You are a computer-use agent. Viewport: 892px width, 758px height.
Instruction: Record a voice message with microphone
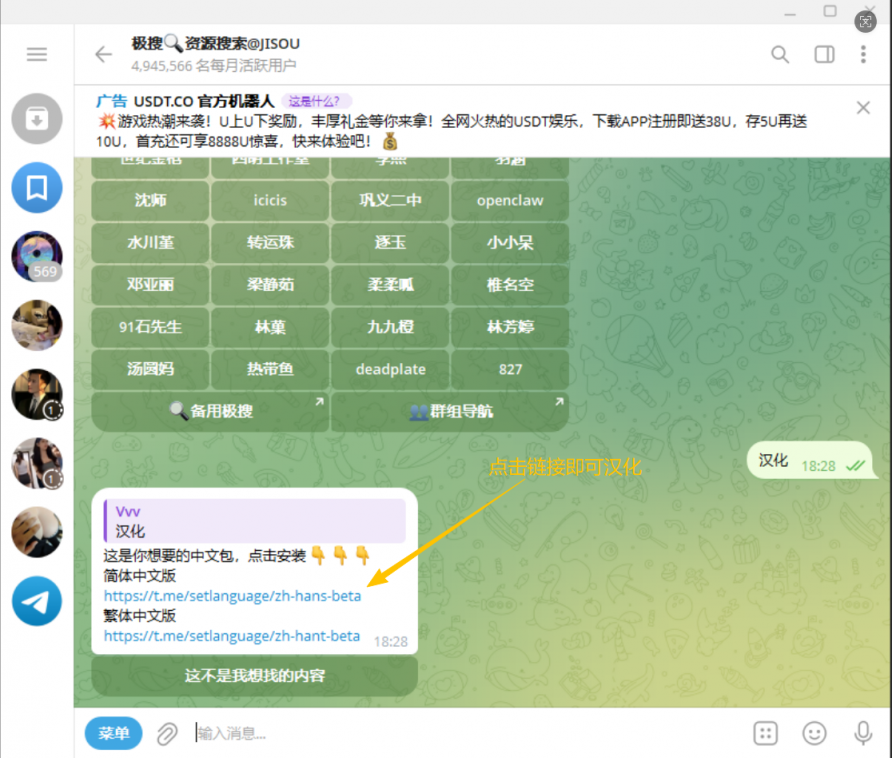(863, 734)
